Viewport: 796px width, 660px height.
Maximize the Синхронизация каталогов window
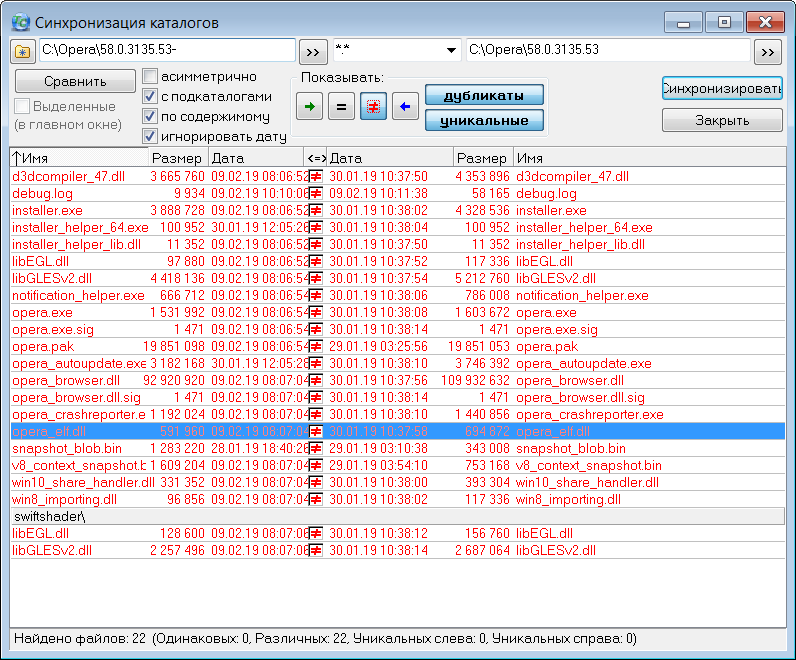point(724,22)
